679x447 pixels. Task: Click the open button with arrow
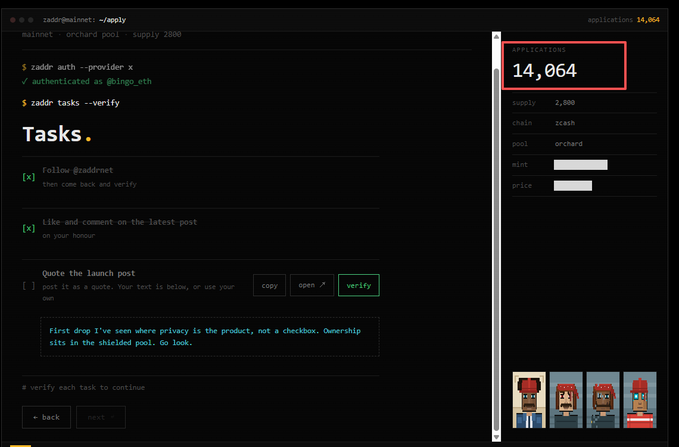[x=312, y=285]
